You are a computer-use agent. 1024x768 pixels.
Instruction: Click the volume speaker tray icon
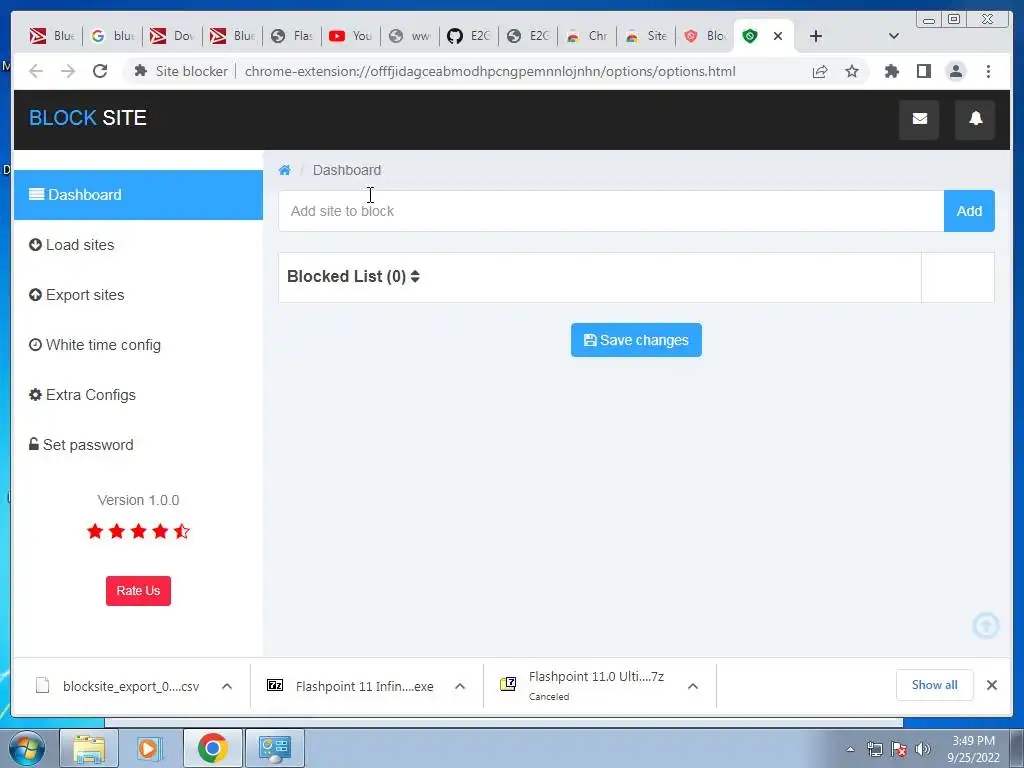922,749
